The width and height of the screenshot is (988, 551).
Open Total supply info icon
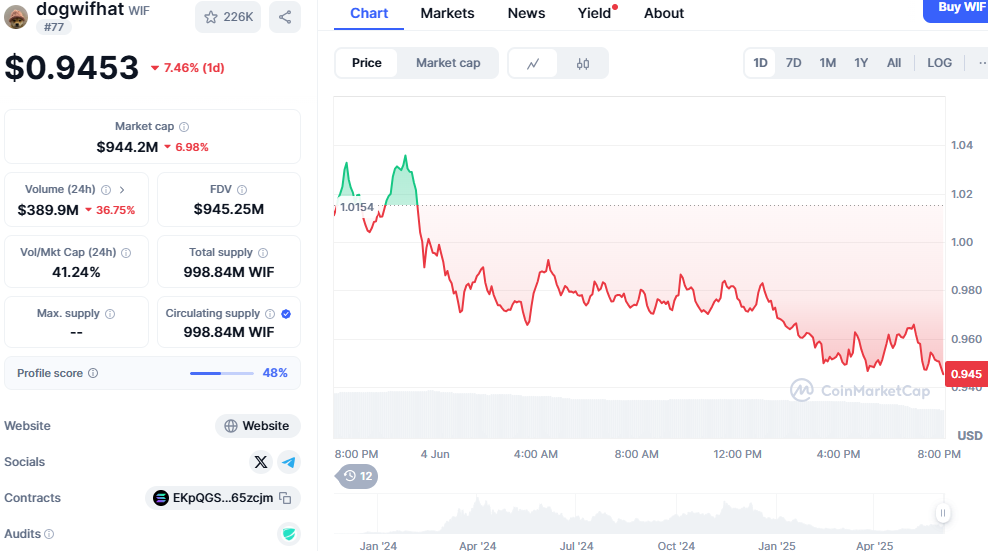pos(263,253)
